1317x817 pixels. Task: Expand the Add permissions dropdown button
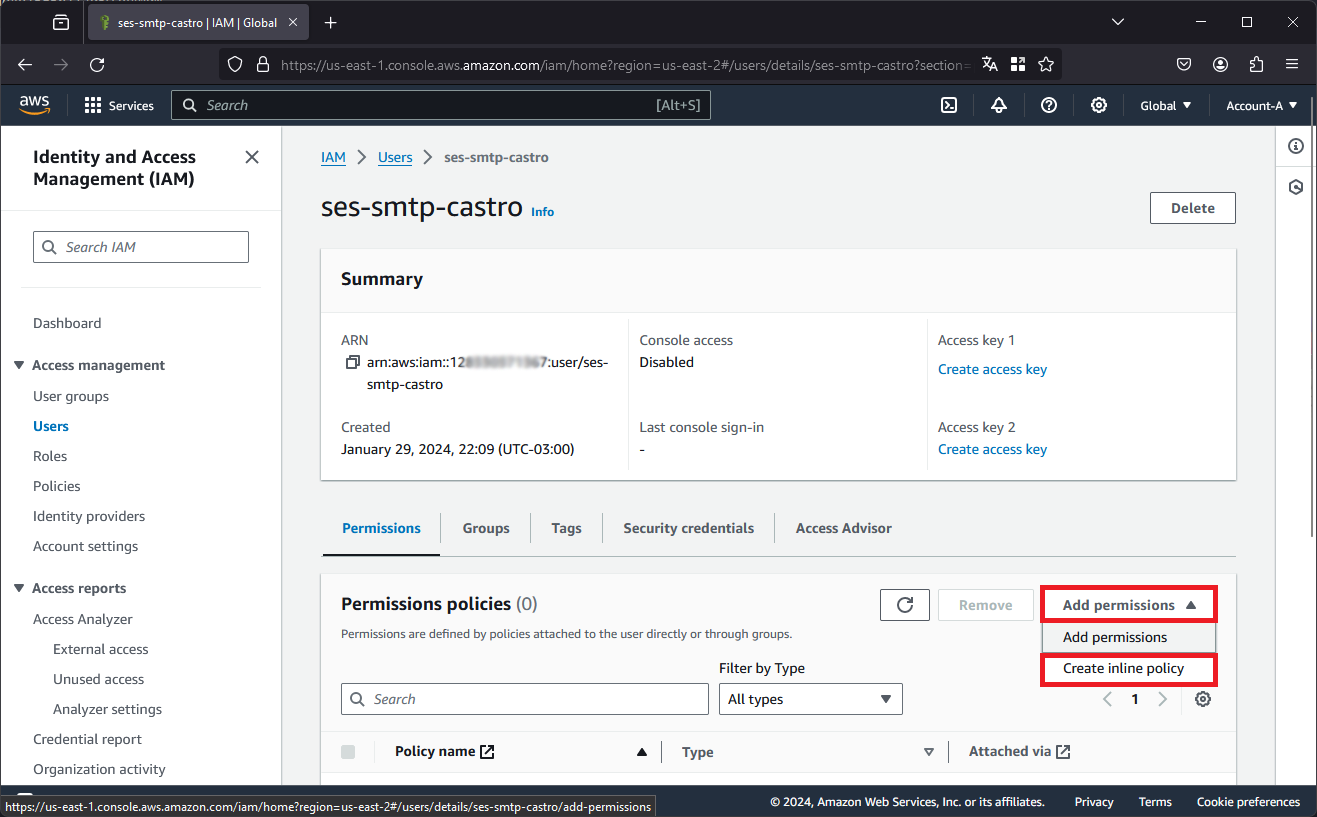pyautogui.click(x=1129, y=605)
